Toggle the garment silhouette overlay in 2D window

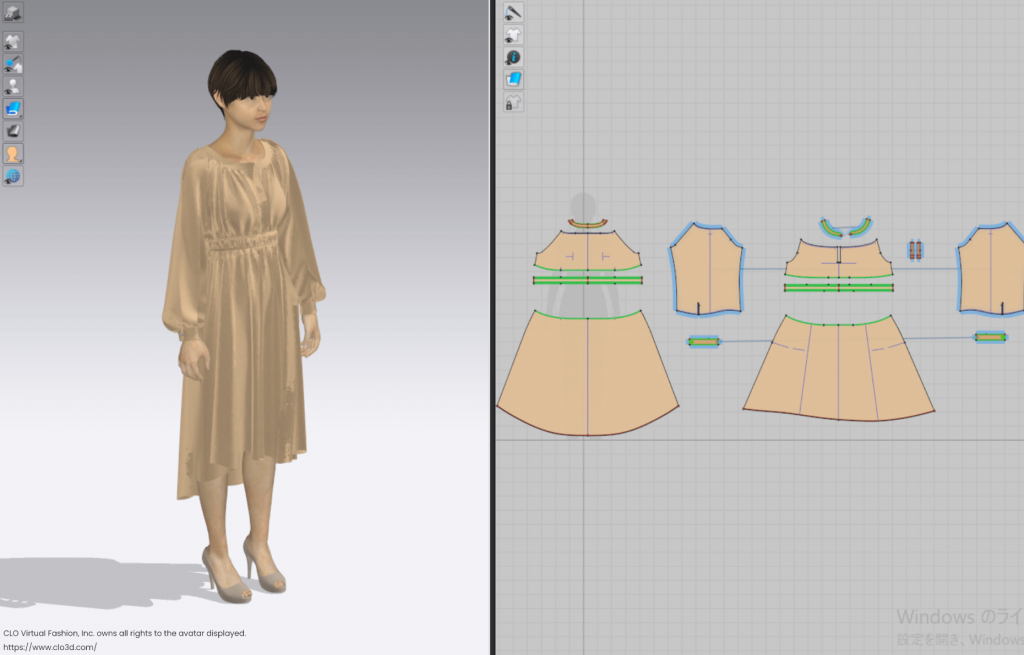pyautogui.click(x=513, y=35)
